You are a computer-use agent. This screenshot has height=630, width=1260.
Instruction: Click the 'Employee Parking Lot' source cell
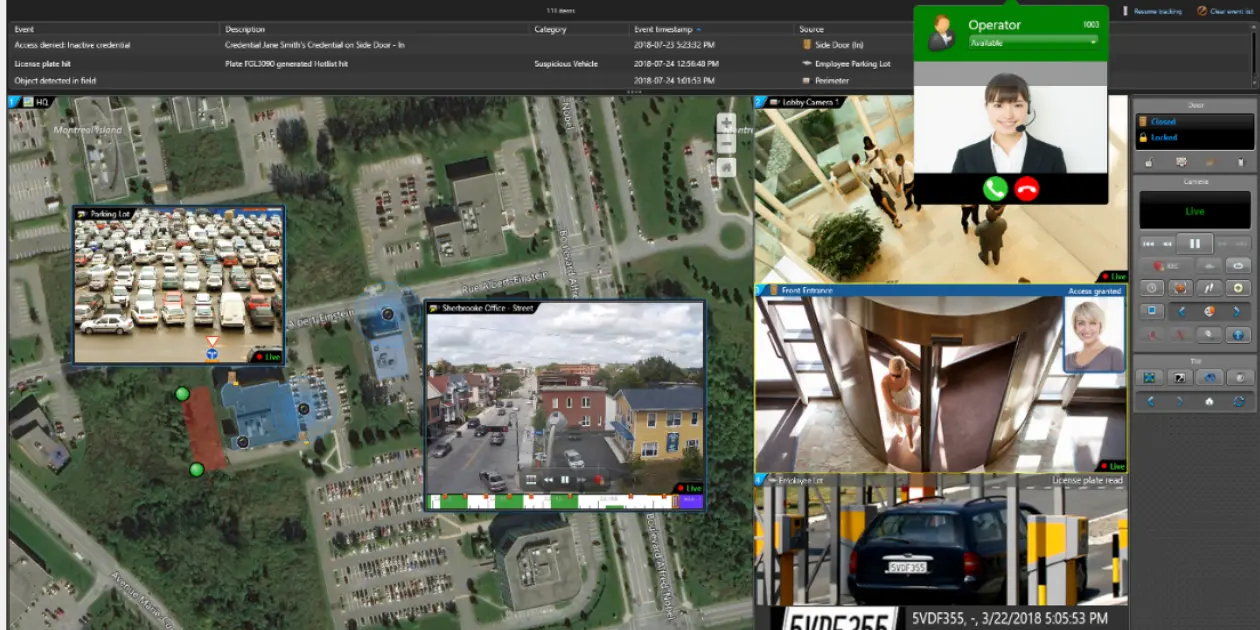[x=846, y=63]
